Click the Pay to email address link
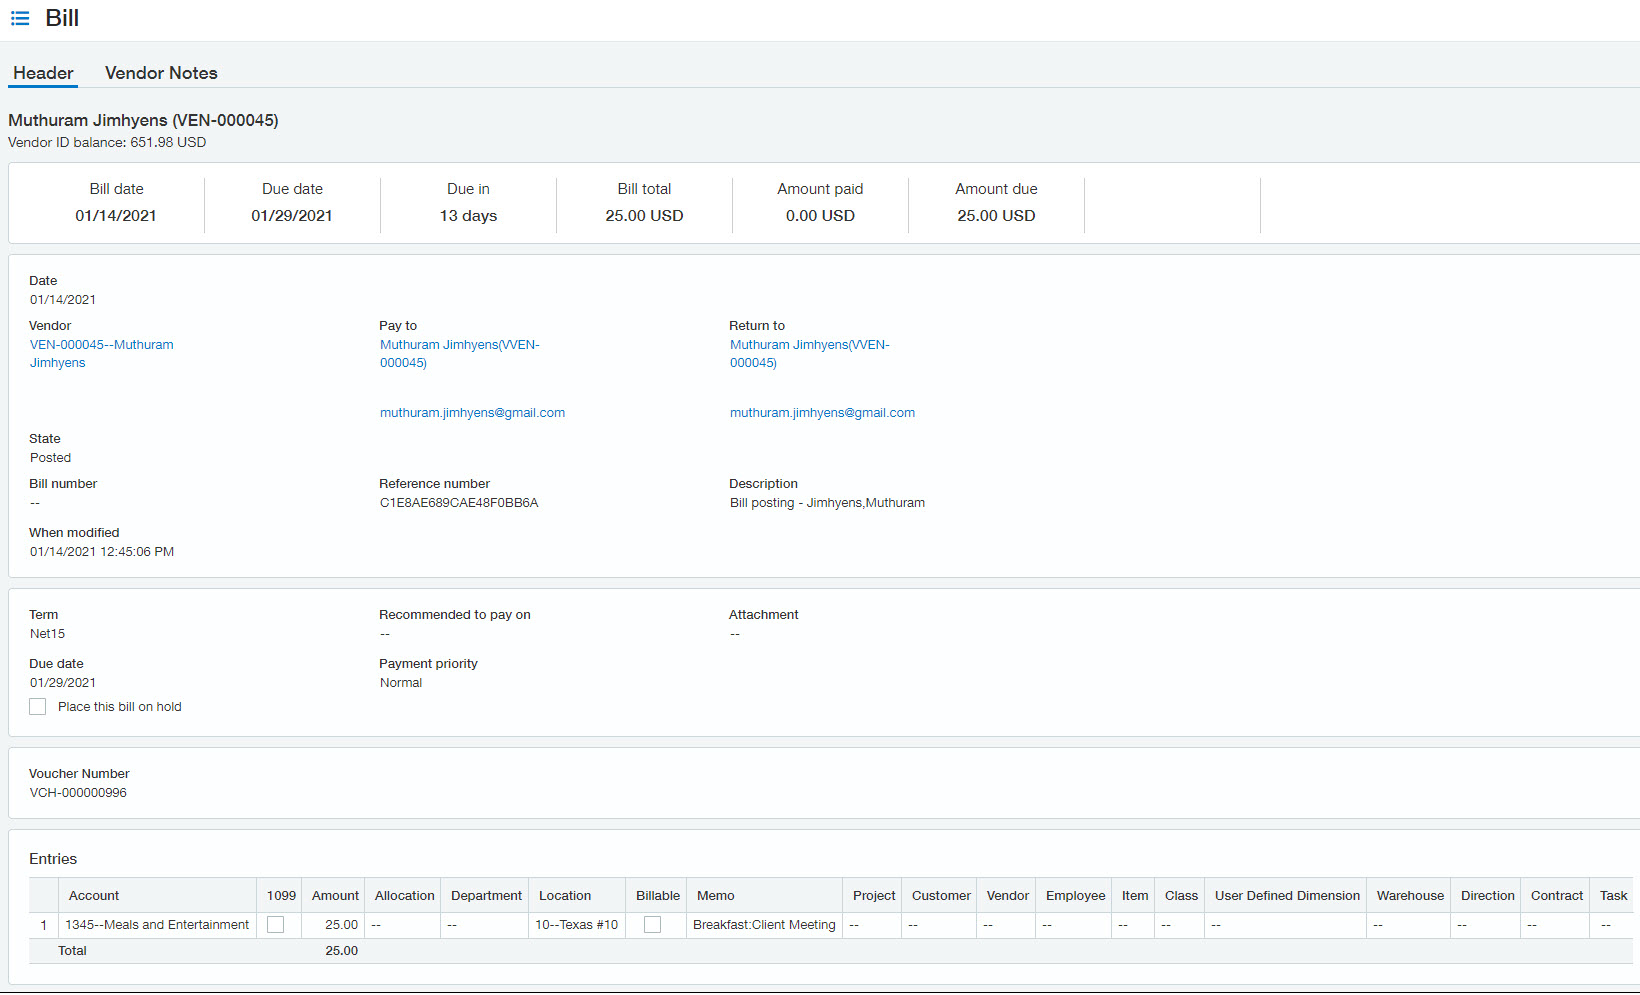The width and height of the screenshot is (1640, 995). point(472,413)
